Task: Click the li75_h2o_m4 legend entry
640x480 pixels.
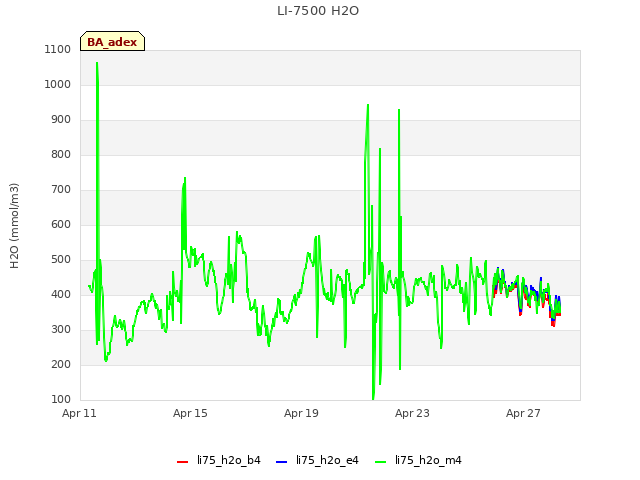Action: 418,460
